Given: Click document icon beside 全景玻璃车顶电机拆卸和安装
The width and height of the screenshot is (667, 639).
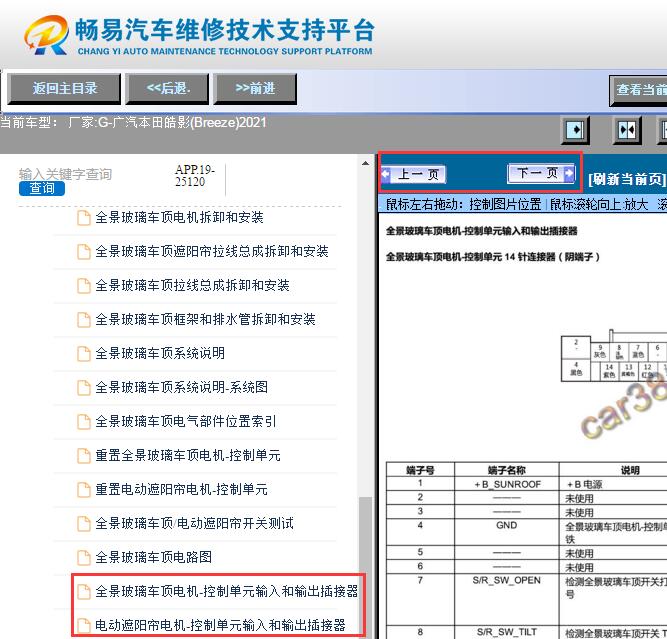Looking at the screenshot, I should [x=84, y=218].
